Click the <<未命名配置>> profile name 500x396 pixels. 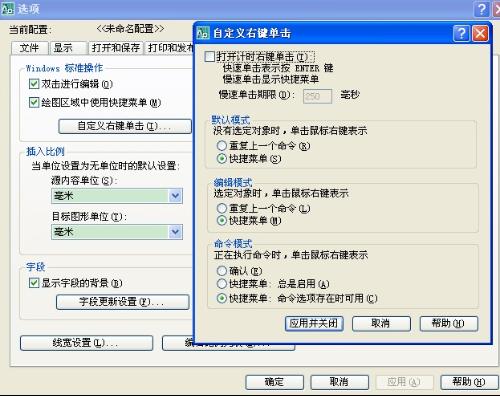point(130,29)
